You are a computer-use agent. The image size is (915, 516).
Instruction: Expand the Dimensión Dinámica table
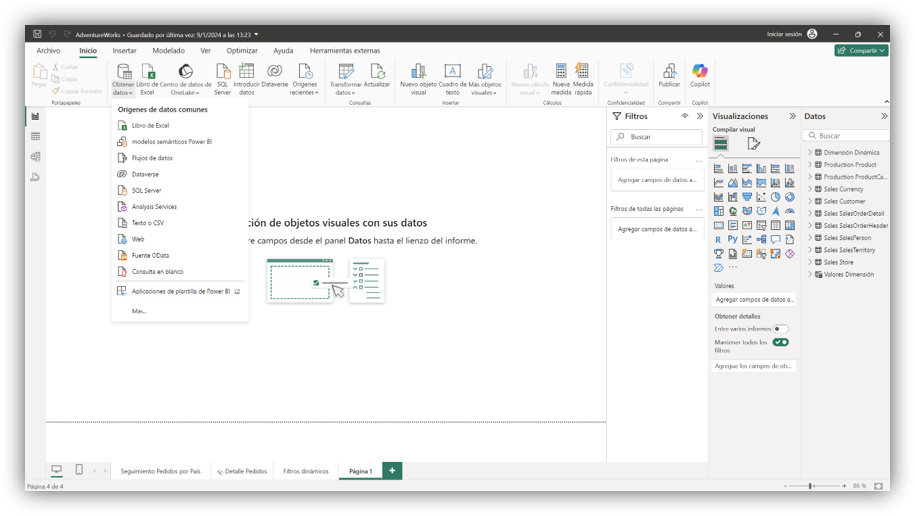(x=810, y=152)
